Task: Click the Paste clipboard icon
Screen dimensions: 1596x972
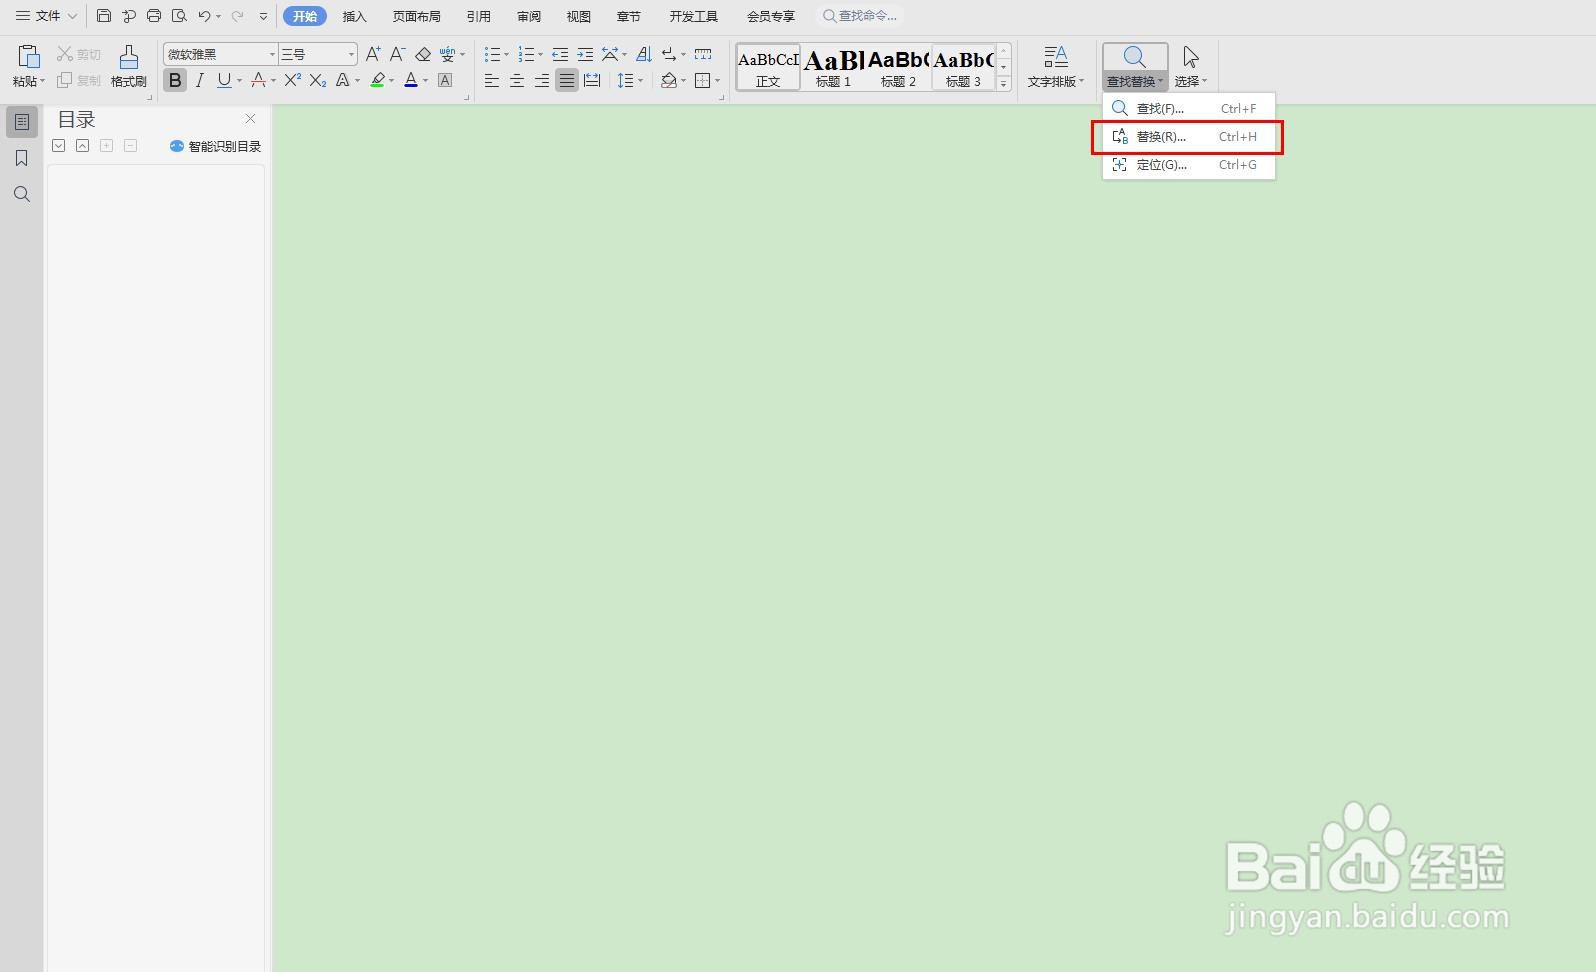Action: click(x=28, y=56)
